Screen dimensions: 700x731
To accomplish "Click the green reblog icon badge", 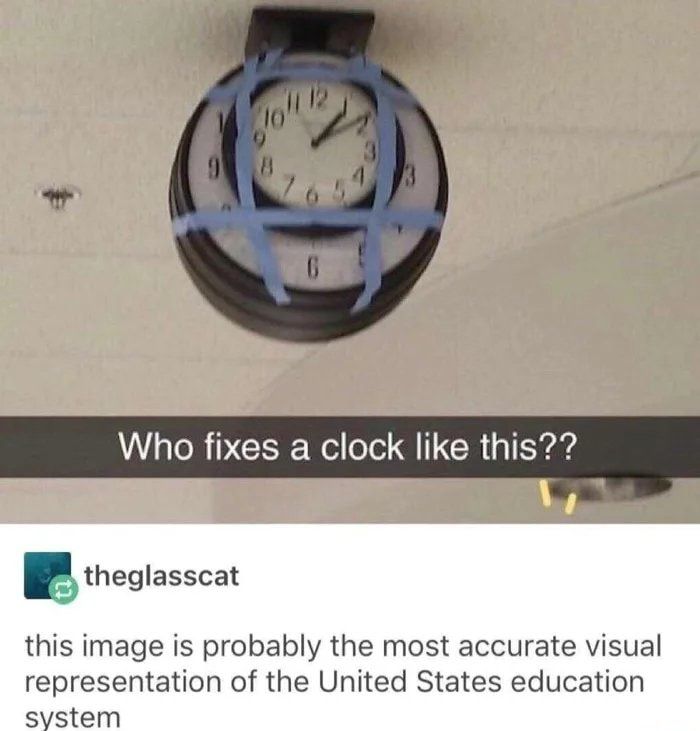I will [x=64, y=590].
